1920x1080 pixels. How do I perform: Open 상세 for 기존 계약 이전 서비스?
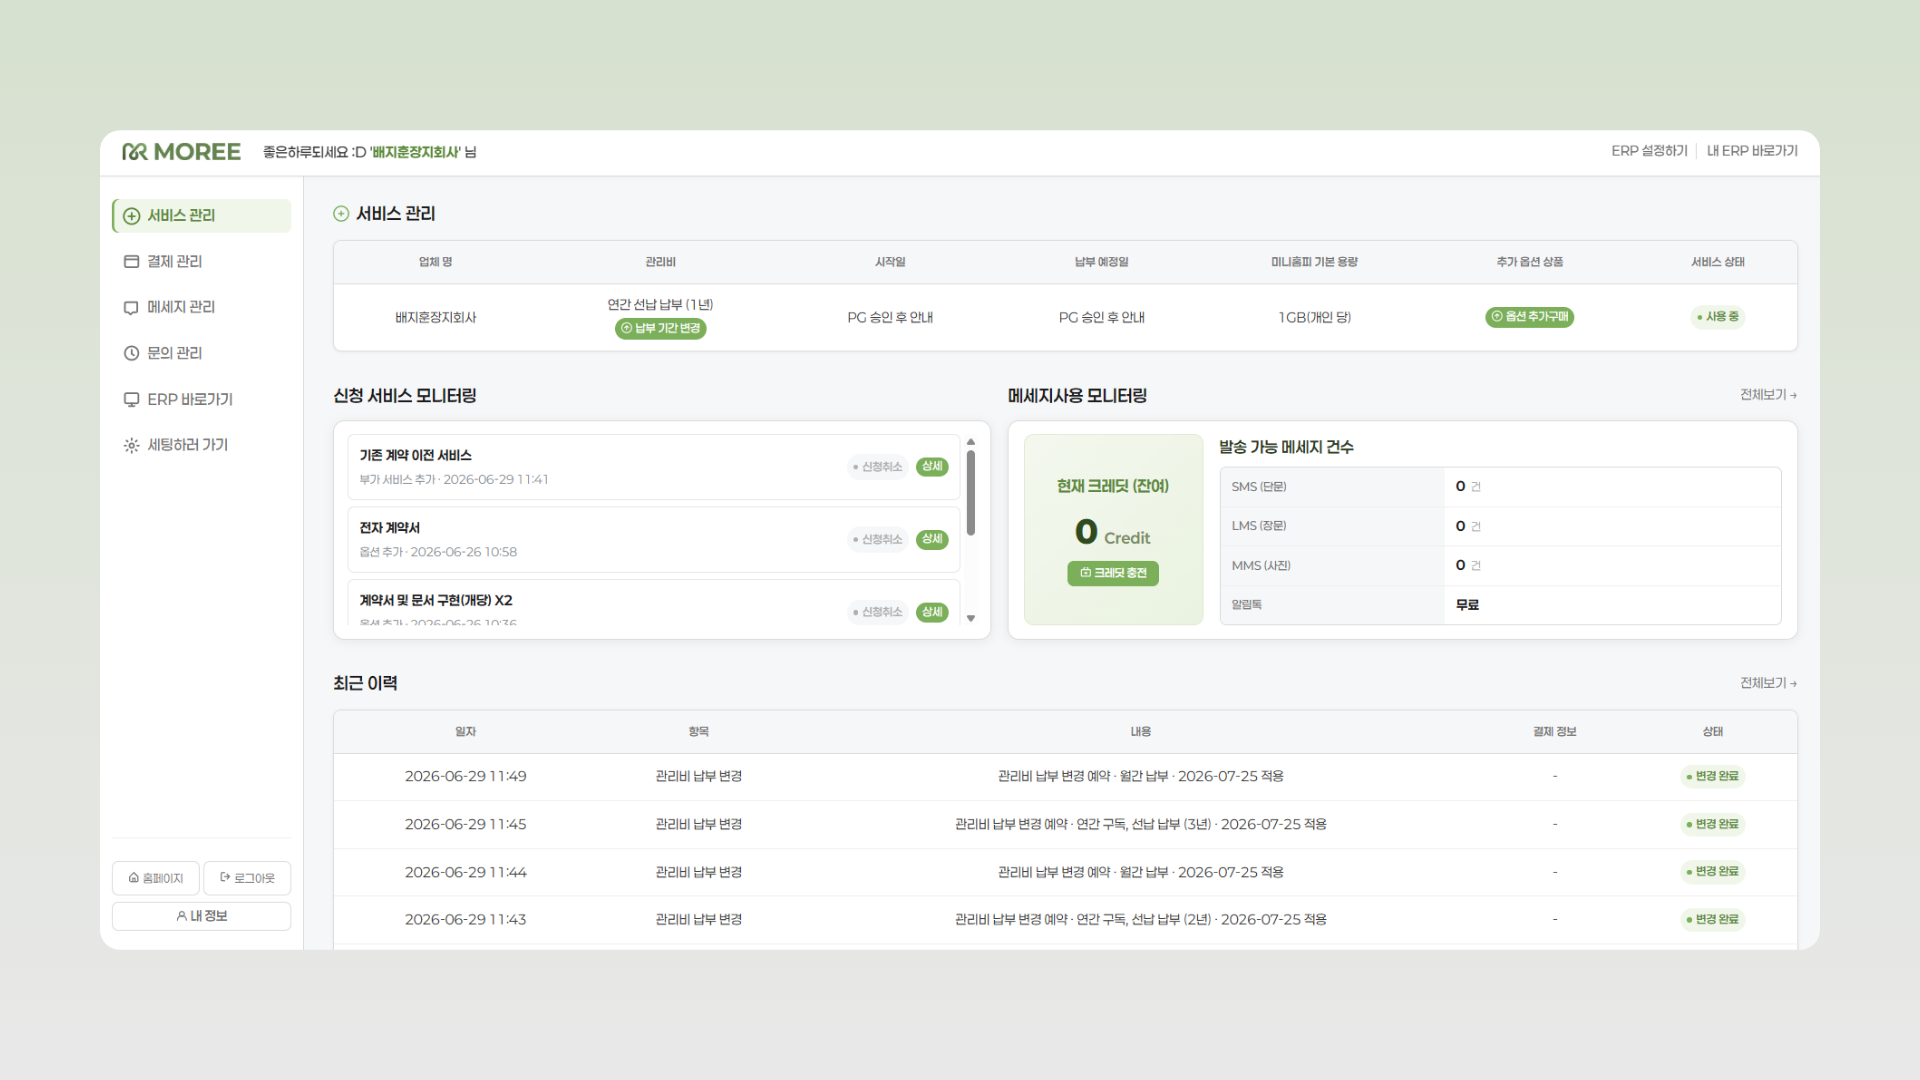point(932,467)
